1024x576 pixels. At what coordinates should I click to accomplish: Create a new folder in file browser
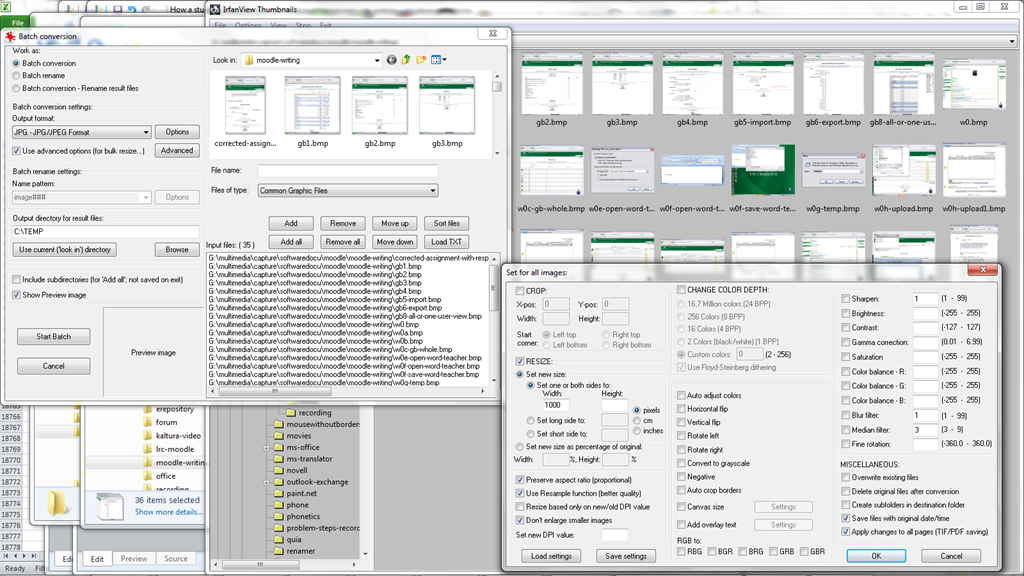[x=422, y=60]
